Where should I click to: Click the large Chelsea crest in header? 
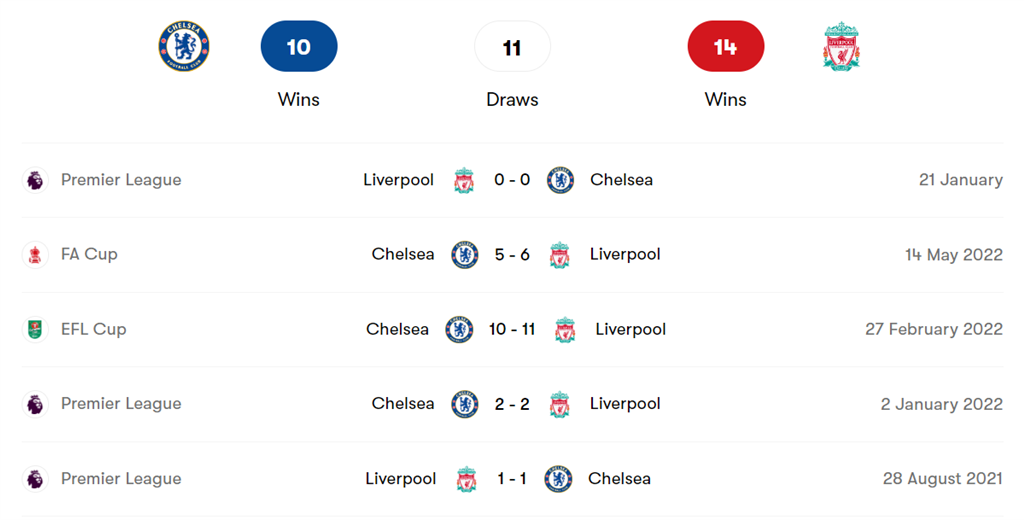point(184,46)
